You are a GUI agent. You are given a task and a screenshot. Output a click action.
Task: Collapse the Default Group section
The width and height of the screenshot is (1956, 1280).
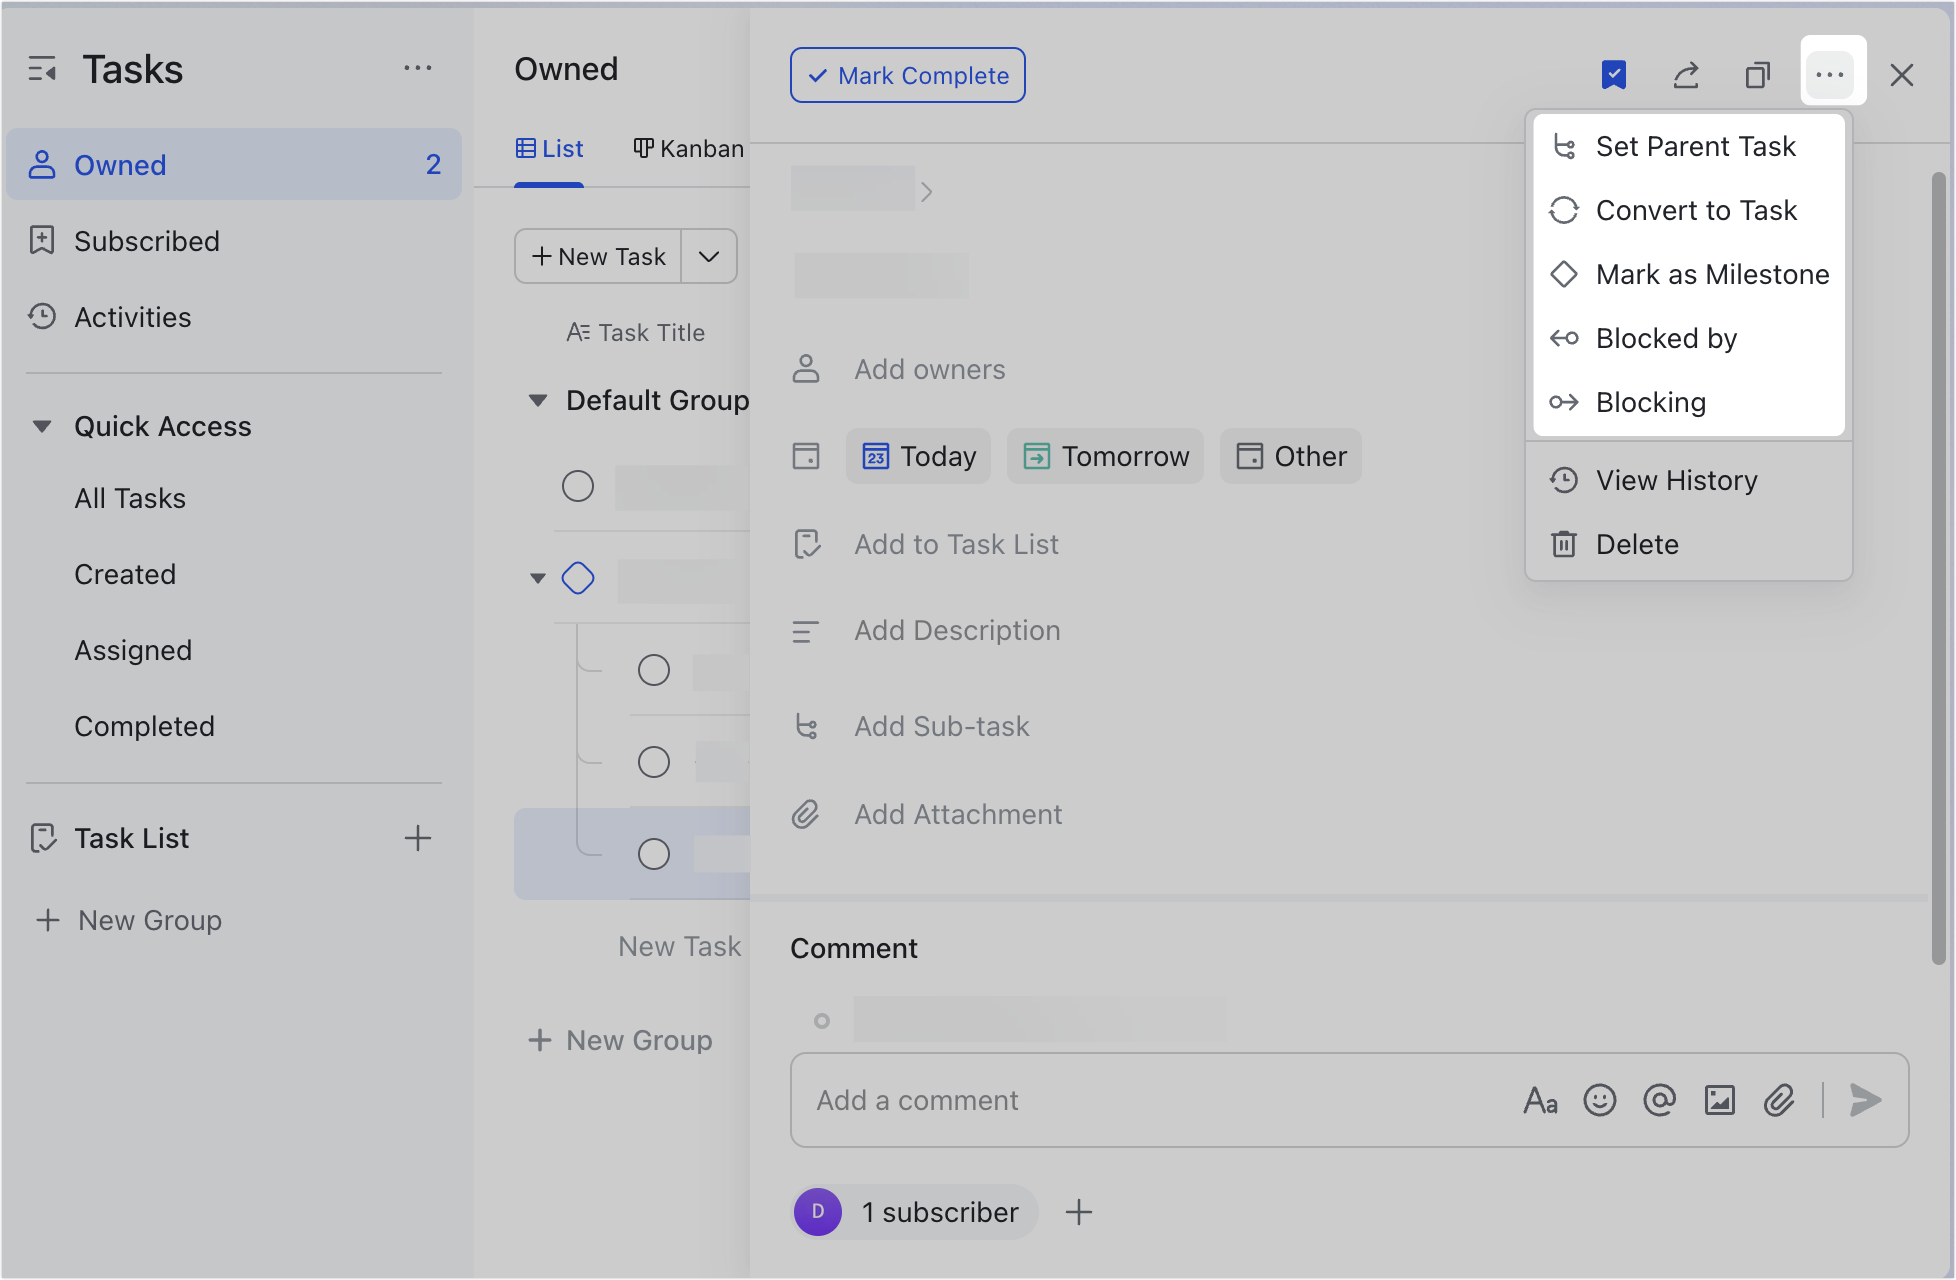538,400
